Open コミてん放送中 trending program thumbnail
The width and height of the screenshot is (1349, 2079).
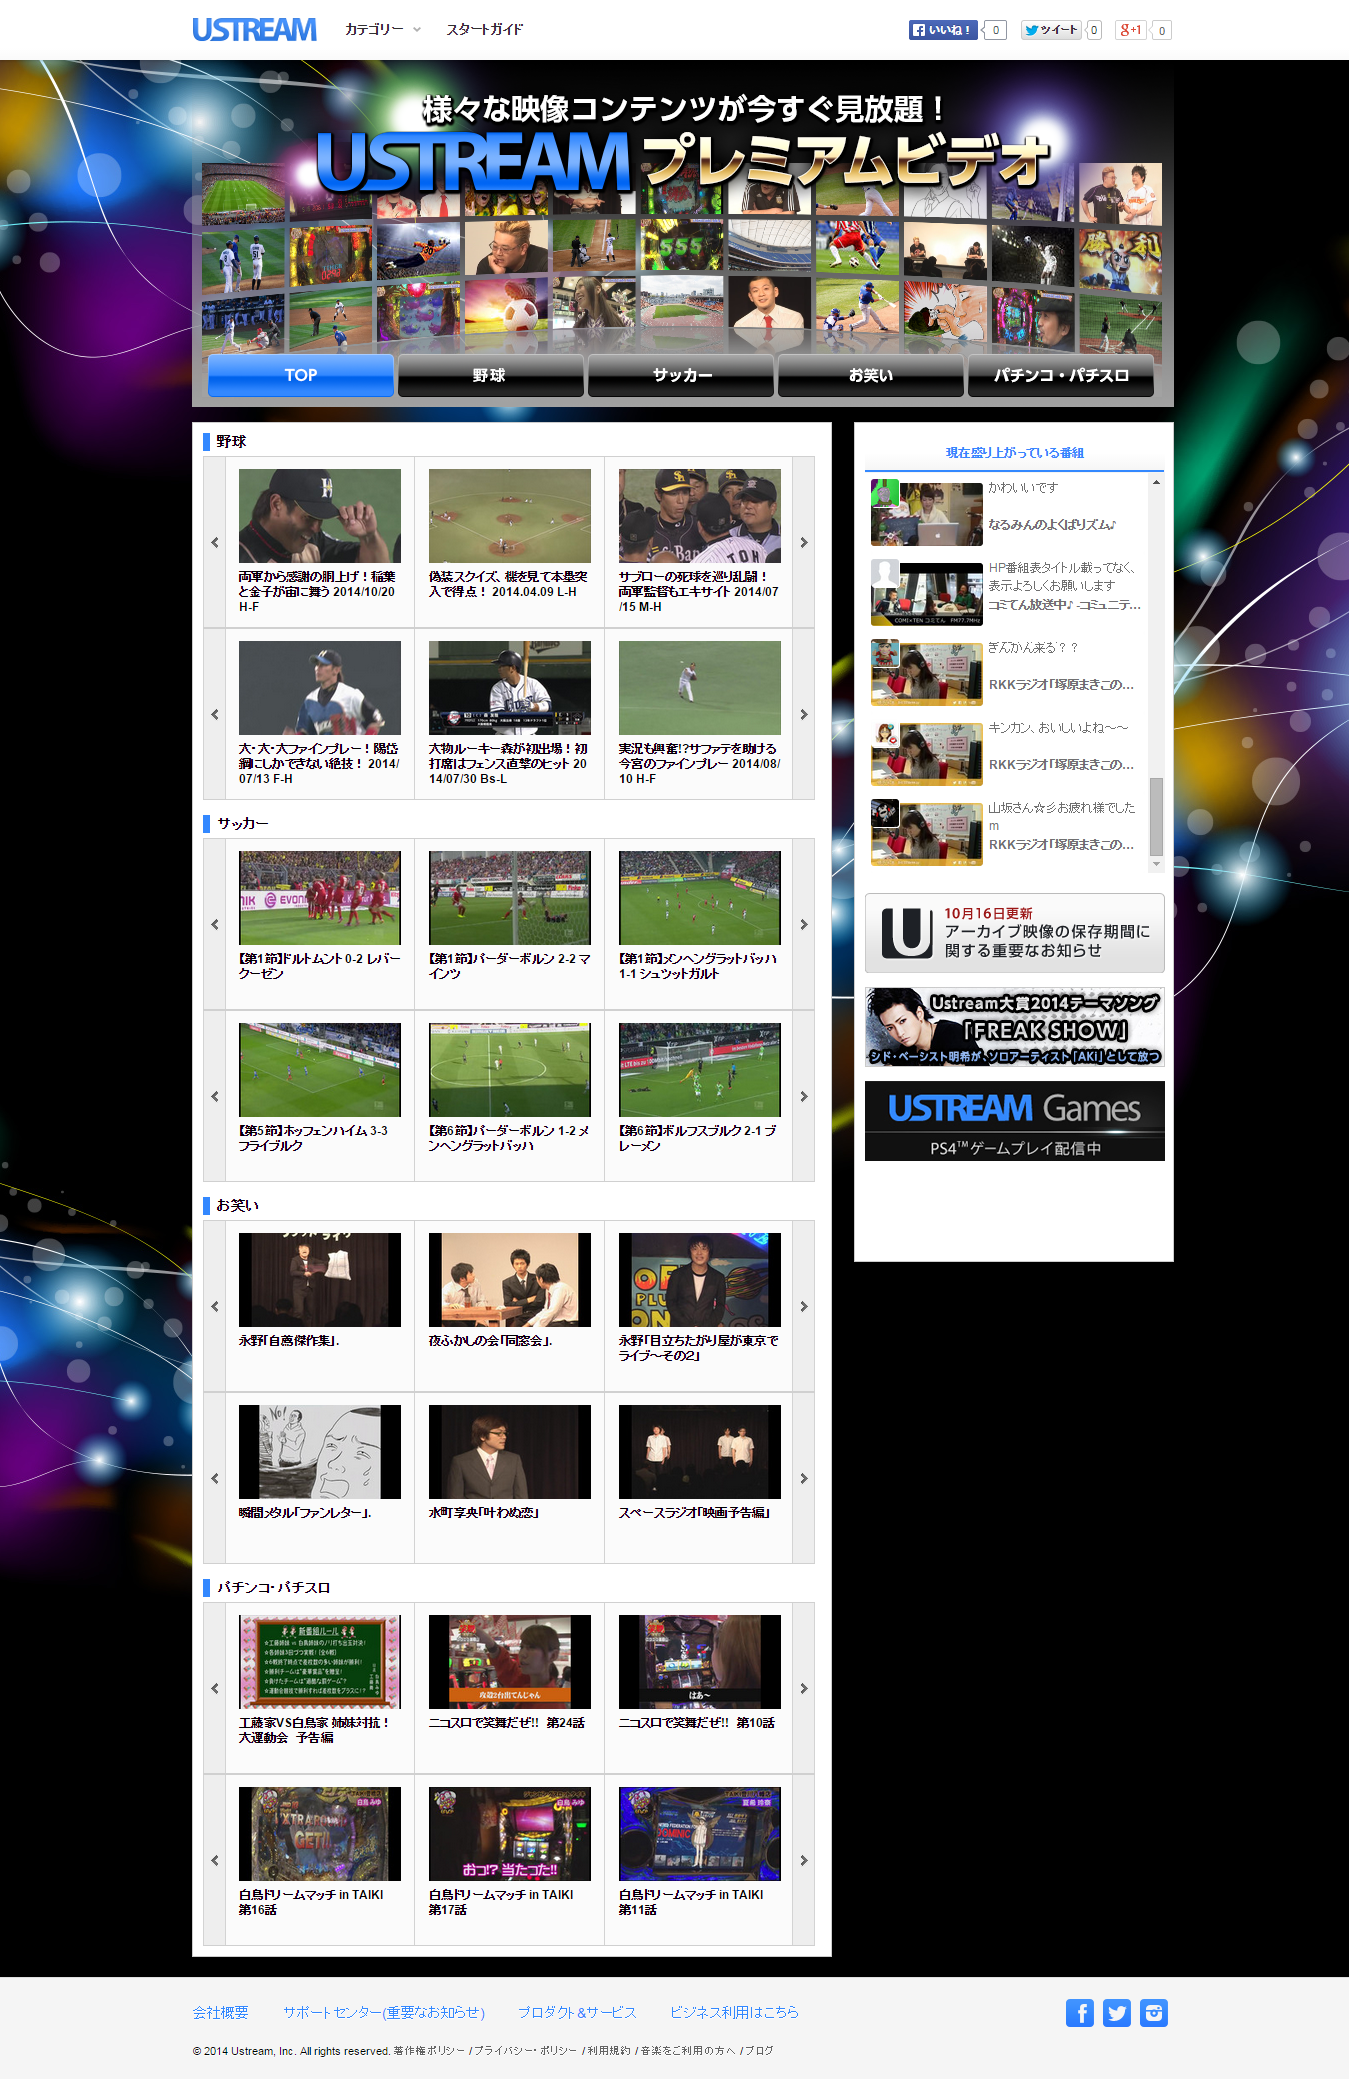coord(927,593)
